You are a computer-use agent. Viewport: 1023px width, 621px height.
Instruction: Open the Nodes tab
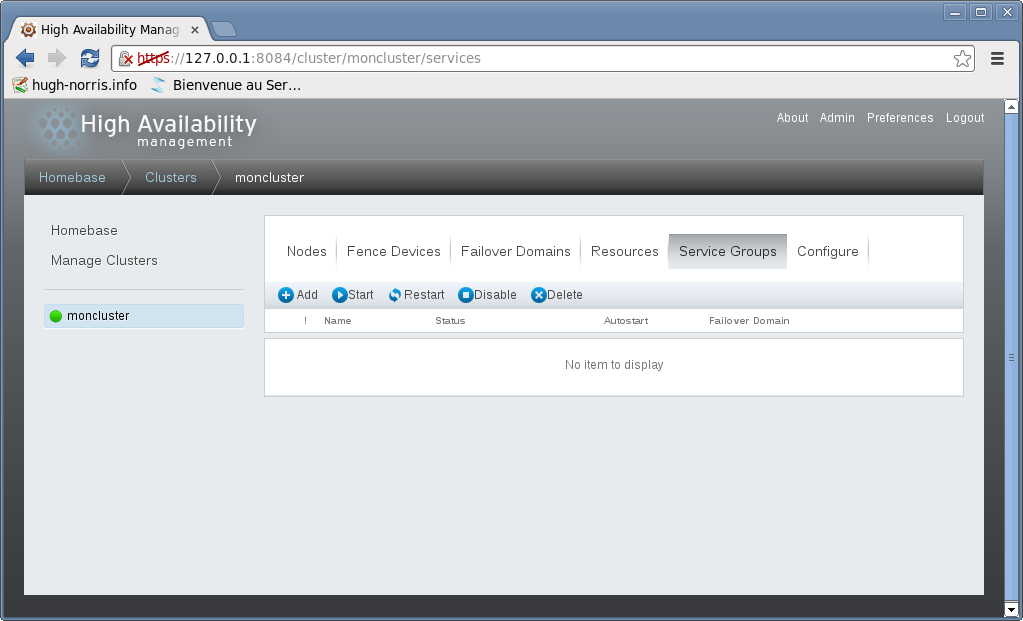coord(306,251)
